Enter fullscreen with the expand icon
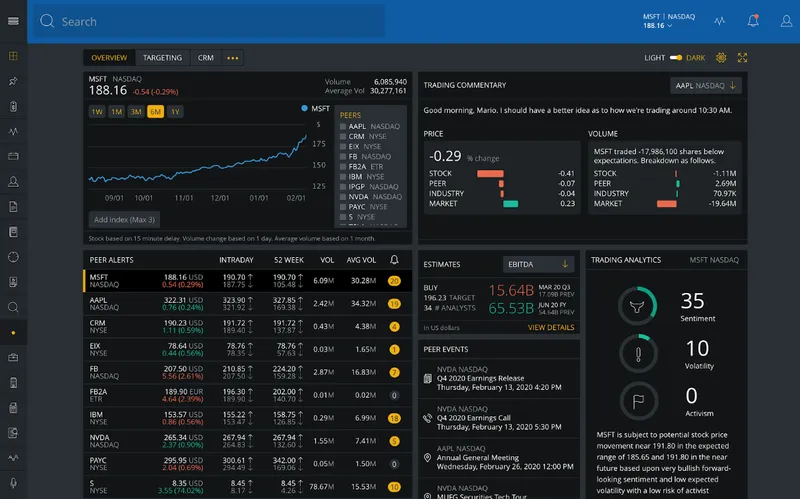 (x=742, y=58)
